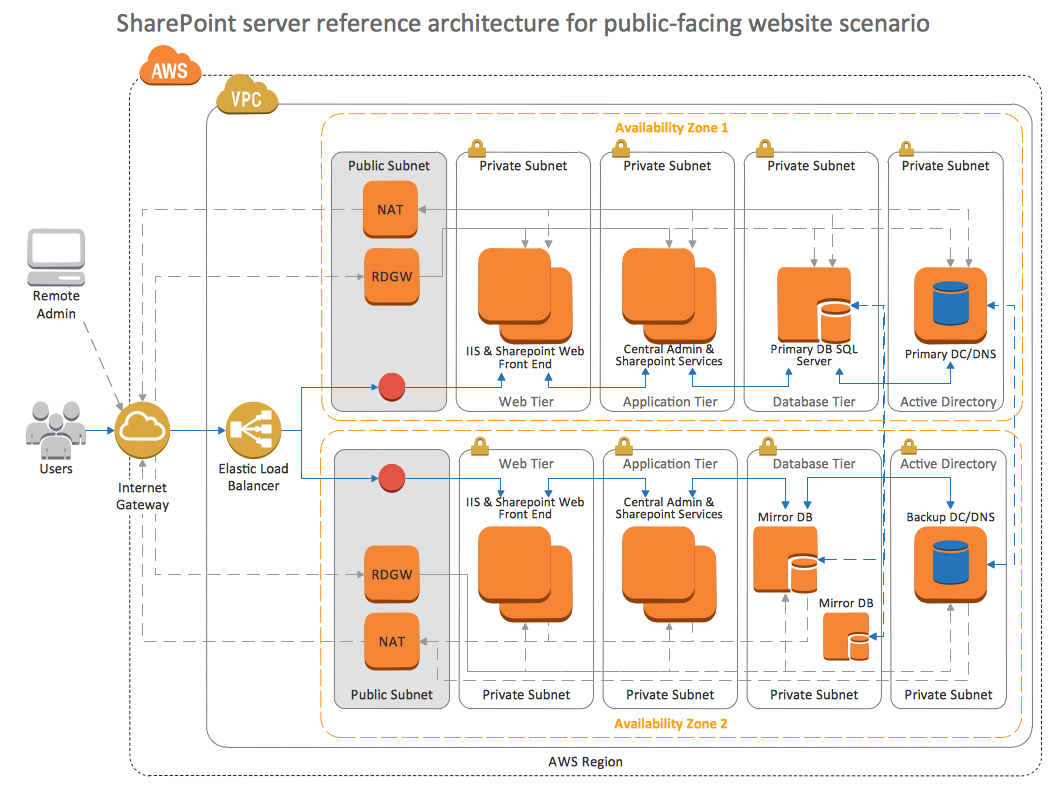Click the Backup DC/DNS directory icon

[x=950, y=564]
